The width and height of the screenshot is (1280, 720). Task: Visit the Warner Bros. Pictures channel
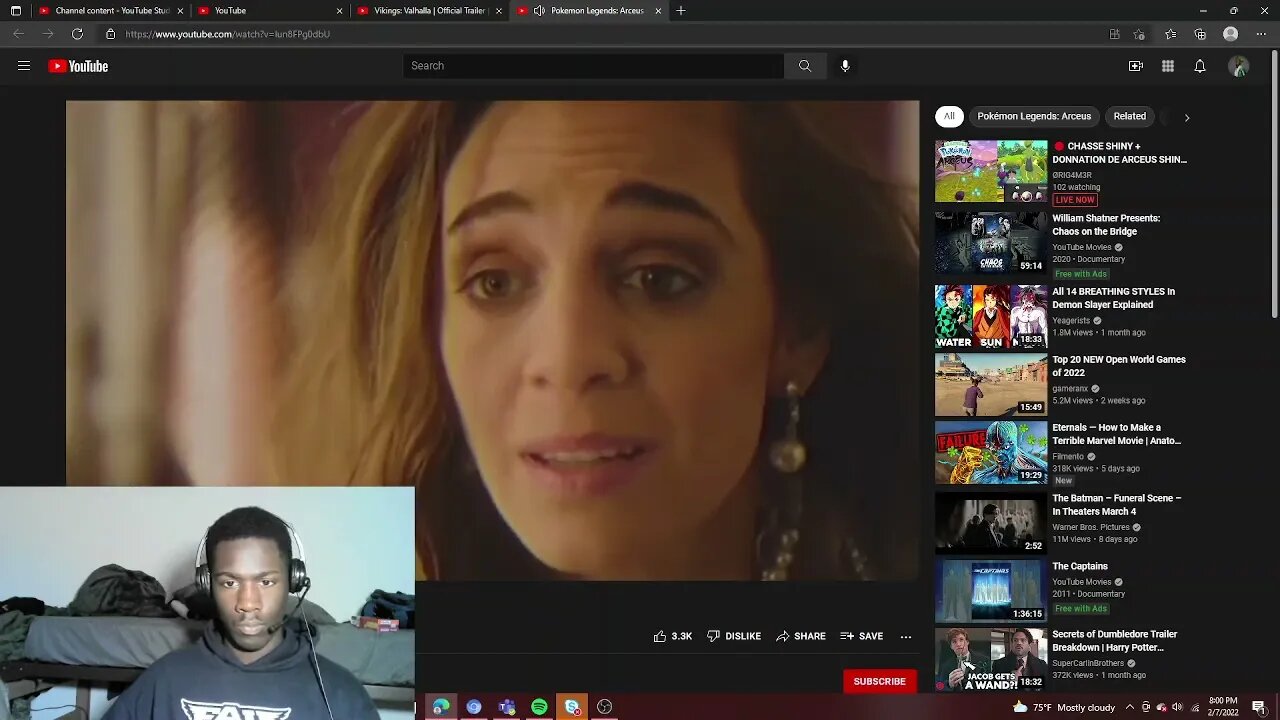[1090, 527]
